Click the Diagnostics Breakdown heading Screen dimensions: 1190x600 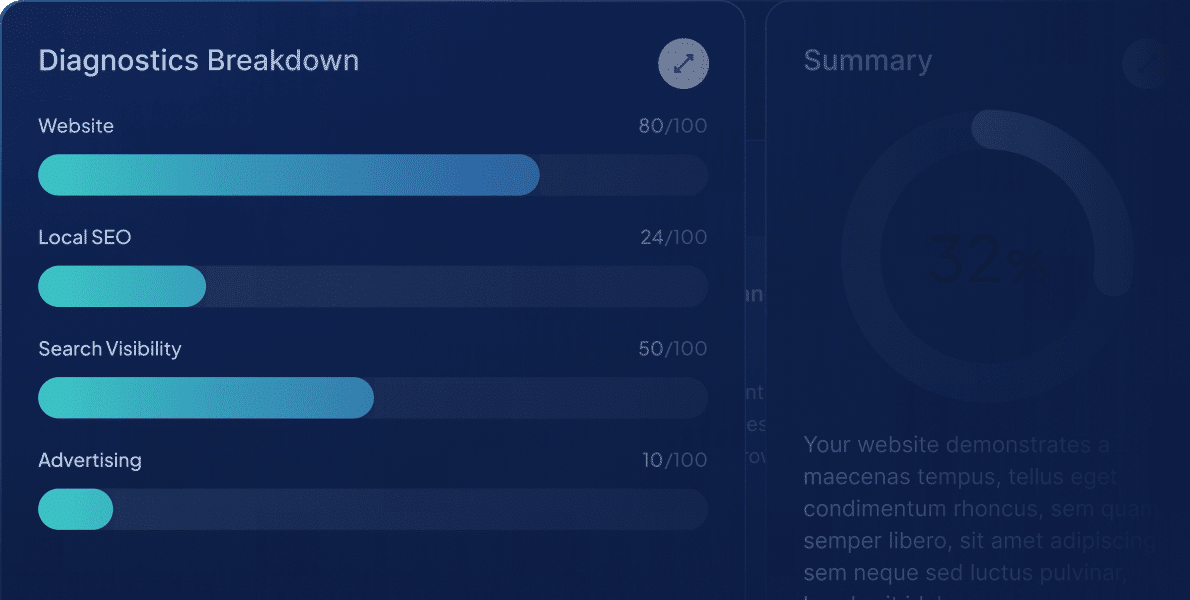click(x=198, y=60)
